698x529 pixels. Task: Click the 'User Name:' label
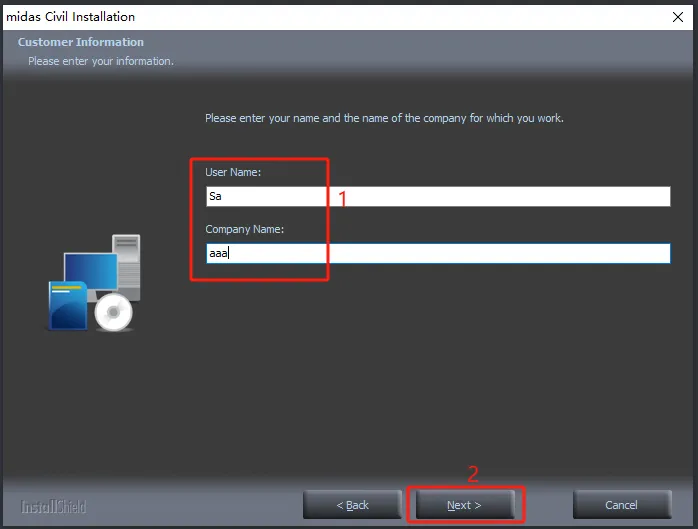click(233, 172)
